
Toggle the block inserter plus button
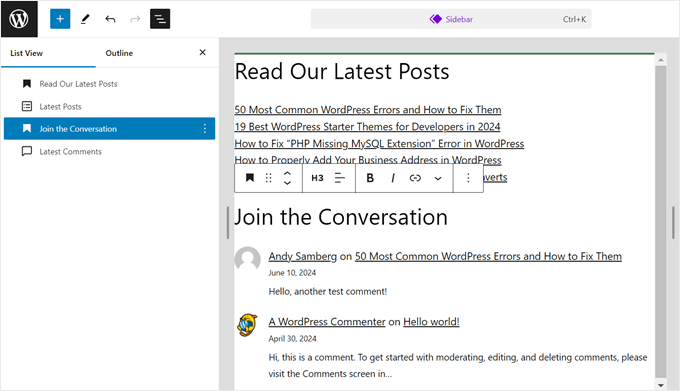[x=60, y=19]
